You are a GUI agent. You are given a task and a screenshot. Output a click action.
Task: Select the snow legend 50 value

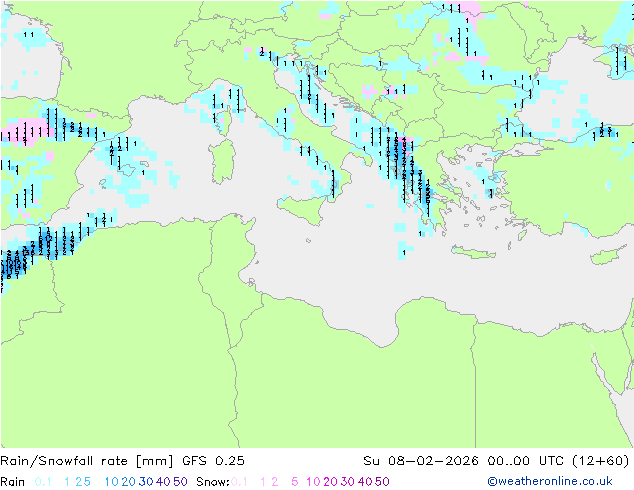coord(383,482)
